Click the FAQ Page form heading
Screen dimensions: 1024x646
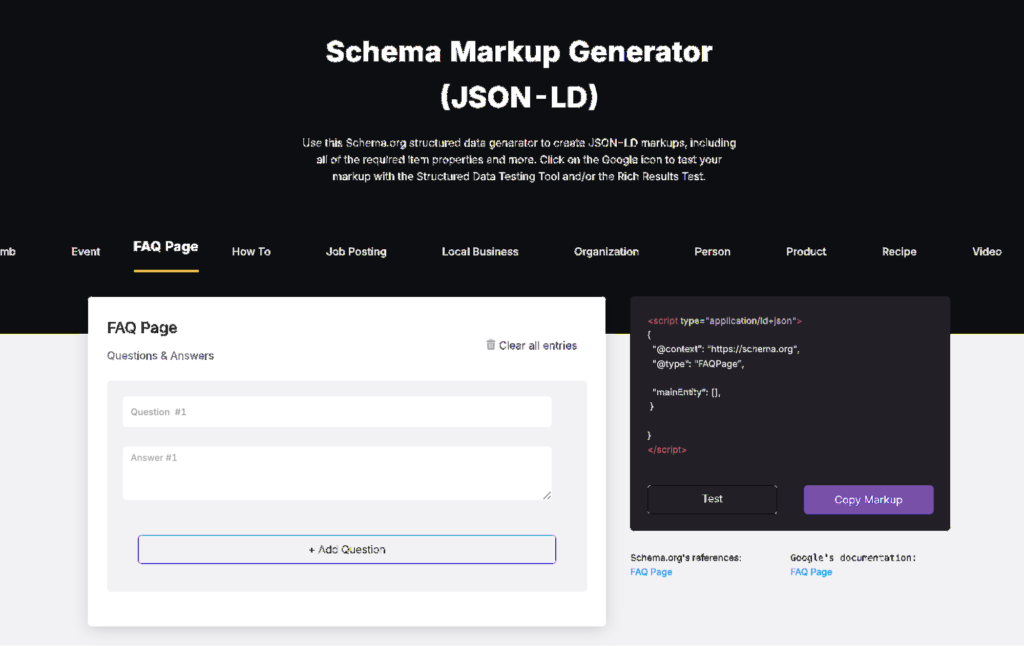(x=142, y=327)
